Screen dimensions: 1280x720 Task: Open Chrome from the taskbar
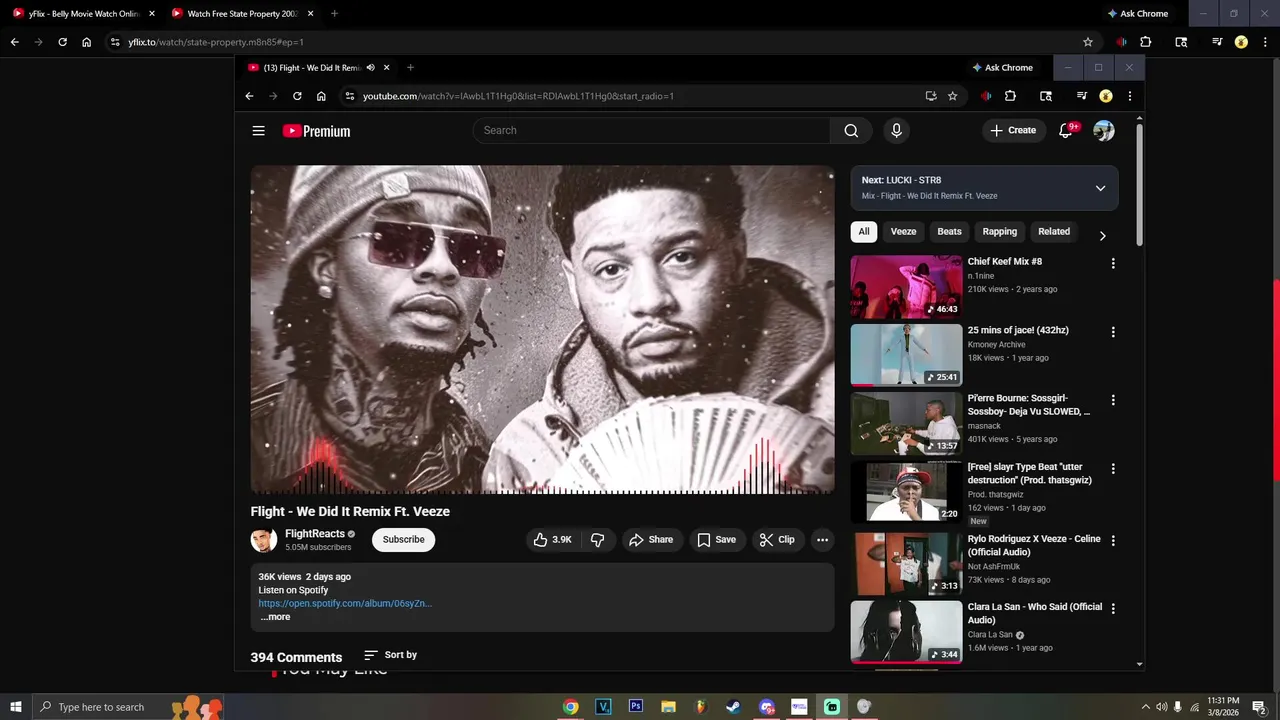[570, 707]
